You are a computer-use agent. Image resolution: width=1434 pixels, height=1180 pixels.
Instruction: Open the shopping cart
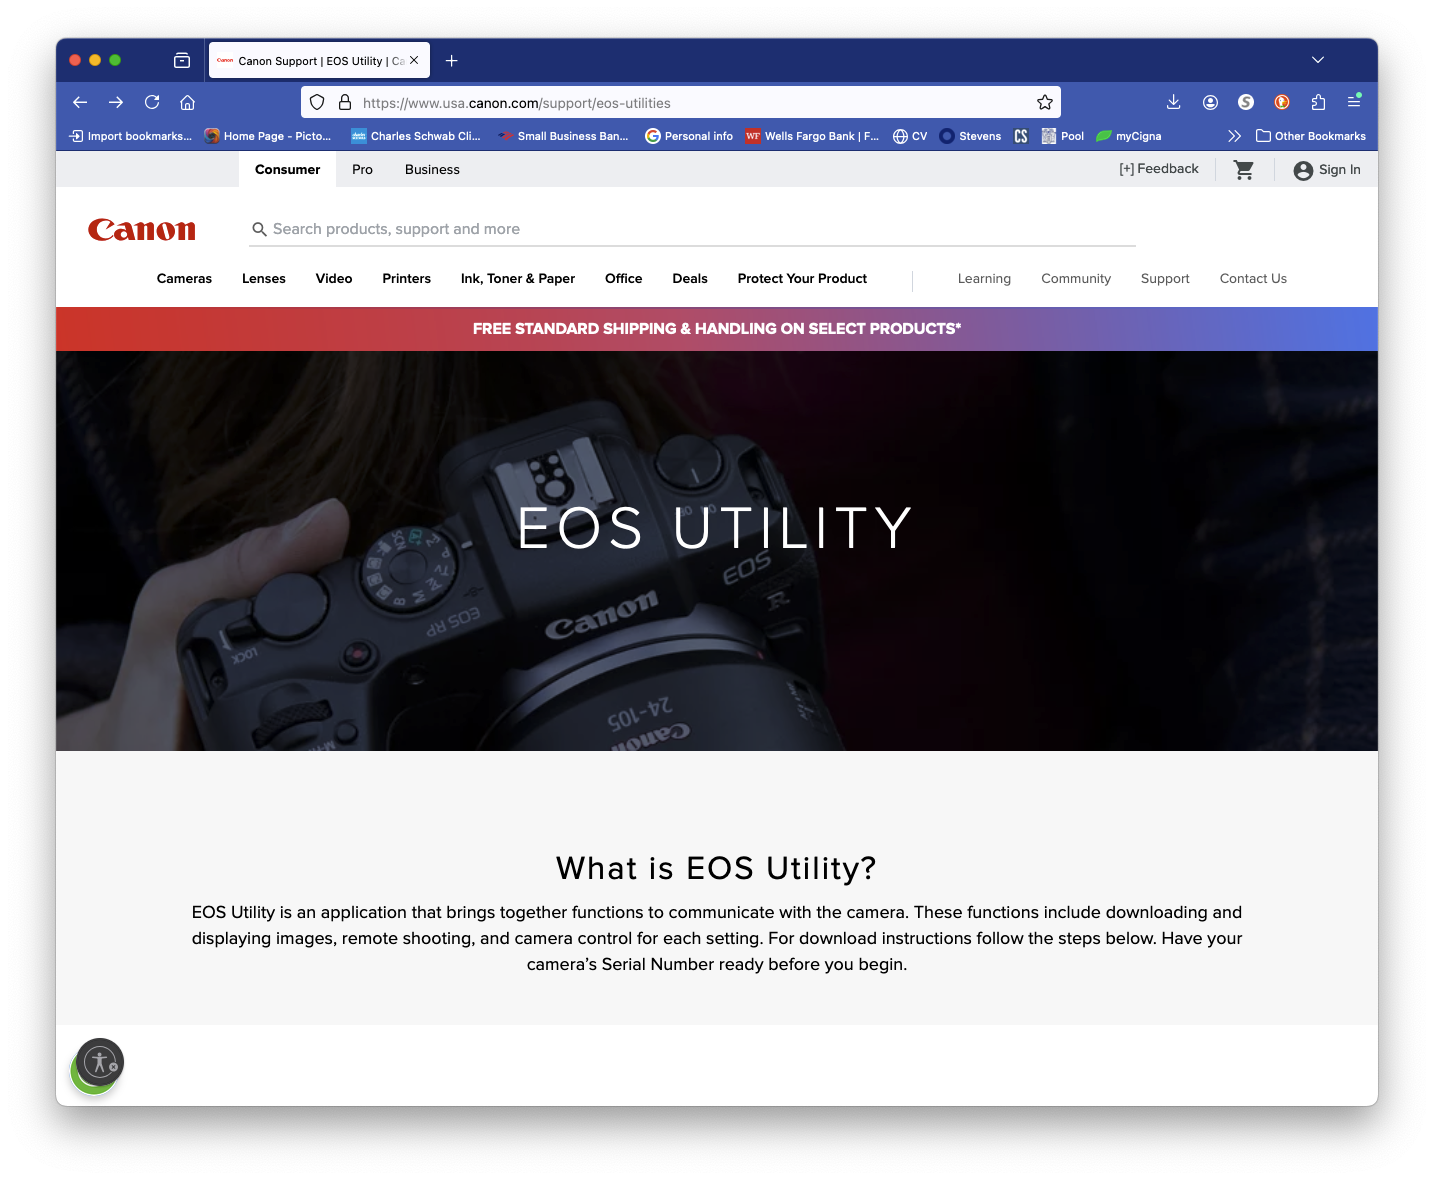click(x=1244, y=170)
